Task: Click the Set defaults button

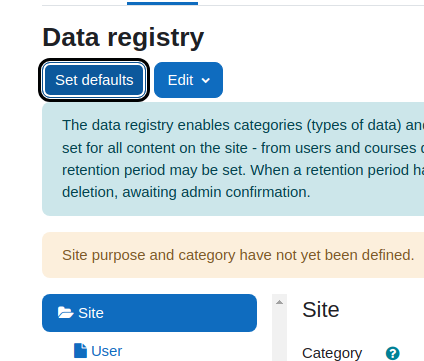Action: click(x=94, y=80)
